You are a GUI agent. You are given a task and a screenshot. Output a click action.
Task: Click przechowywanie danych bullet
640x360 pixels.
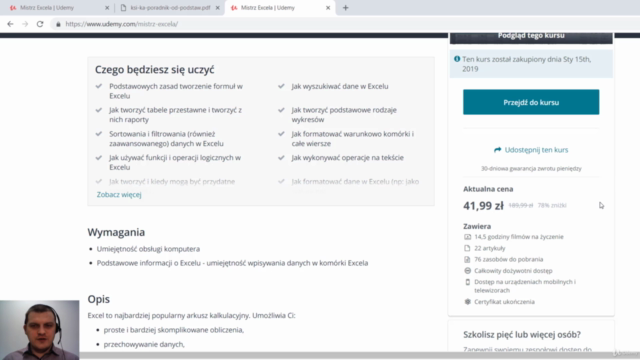point(144,344)
